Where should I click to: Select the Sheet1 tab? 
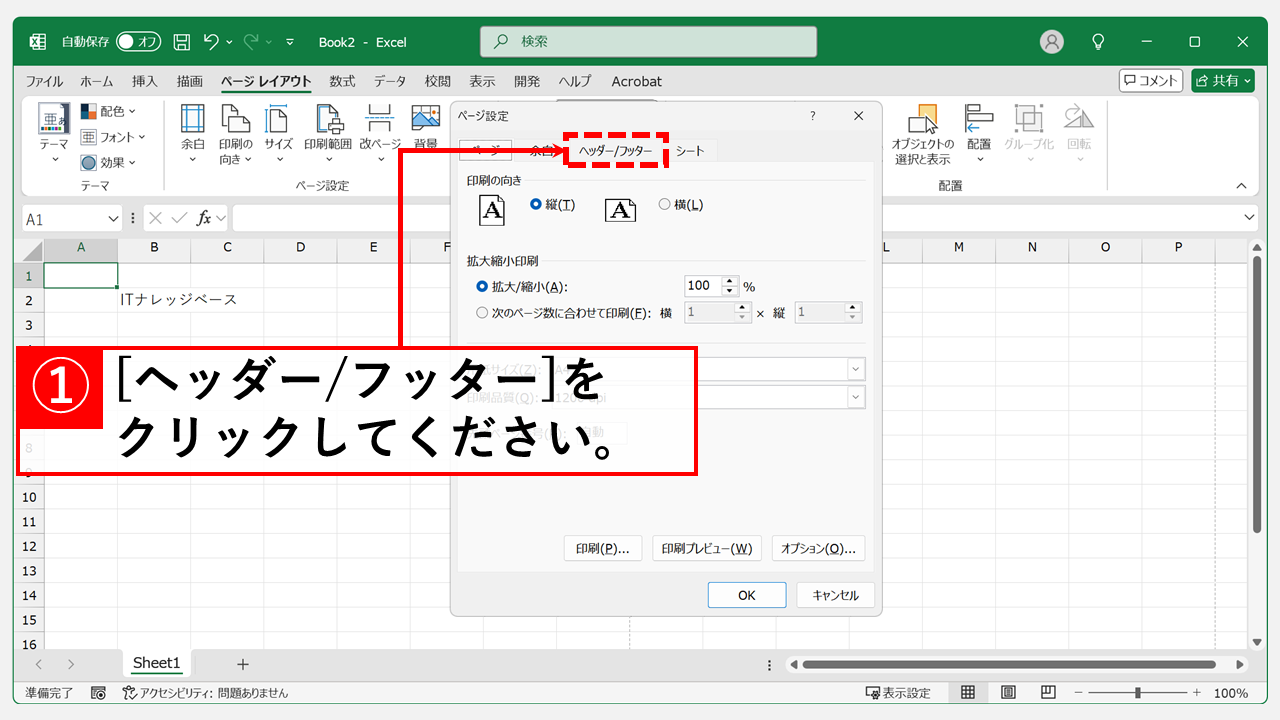point(157,664)
